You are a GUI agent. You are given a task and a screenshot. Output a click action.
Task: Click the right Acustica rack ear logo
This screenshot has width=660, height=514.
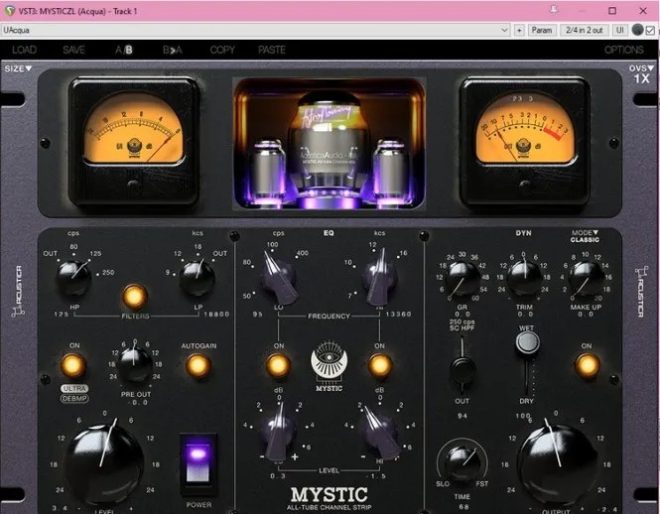640,291
